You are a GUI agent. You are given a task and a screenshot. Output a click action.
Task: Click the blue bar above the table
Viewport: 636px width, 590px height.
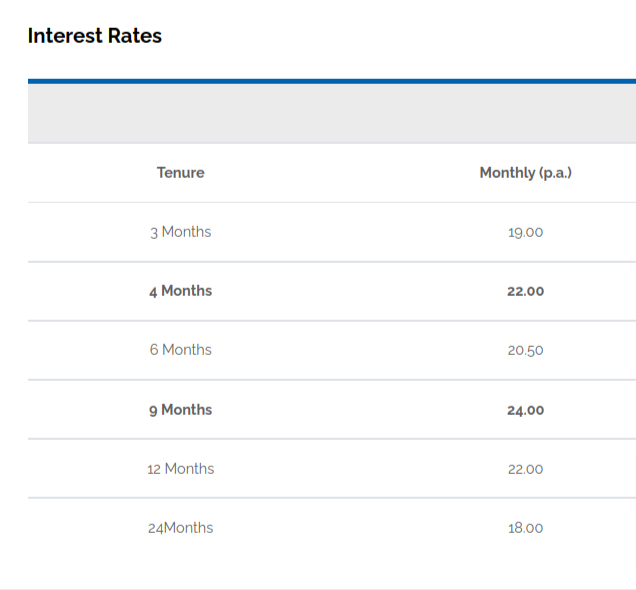tap(332, 82)
